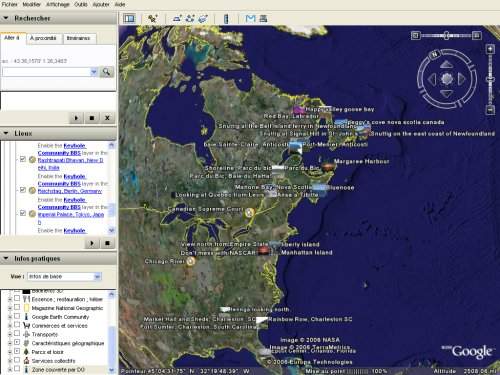Click the navigation pan up arrow

point(446,64)
